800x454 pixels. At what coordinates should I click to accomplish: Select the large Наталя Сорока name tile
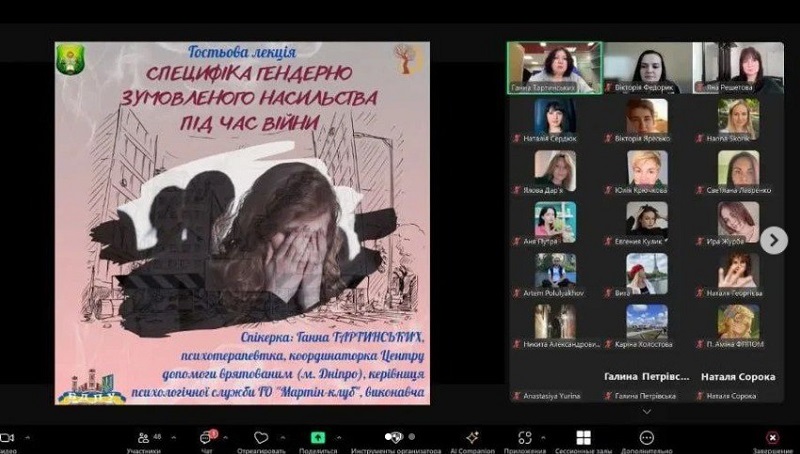(738, 376)
